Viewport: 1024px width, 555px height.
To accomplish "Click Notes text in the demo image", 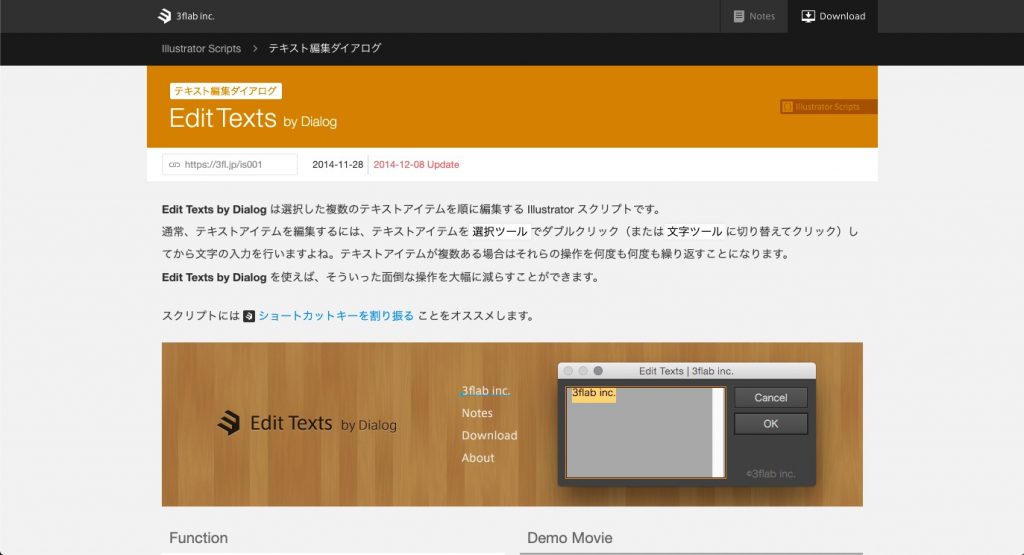I will tap(477, 413).
